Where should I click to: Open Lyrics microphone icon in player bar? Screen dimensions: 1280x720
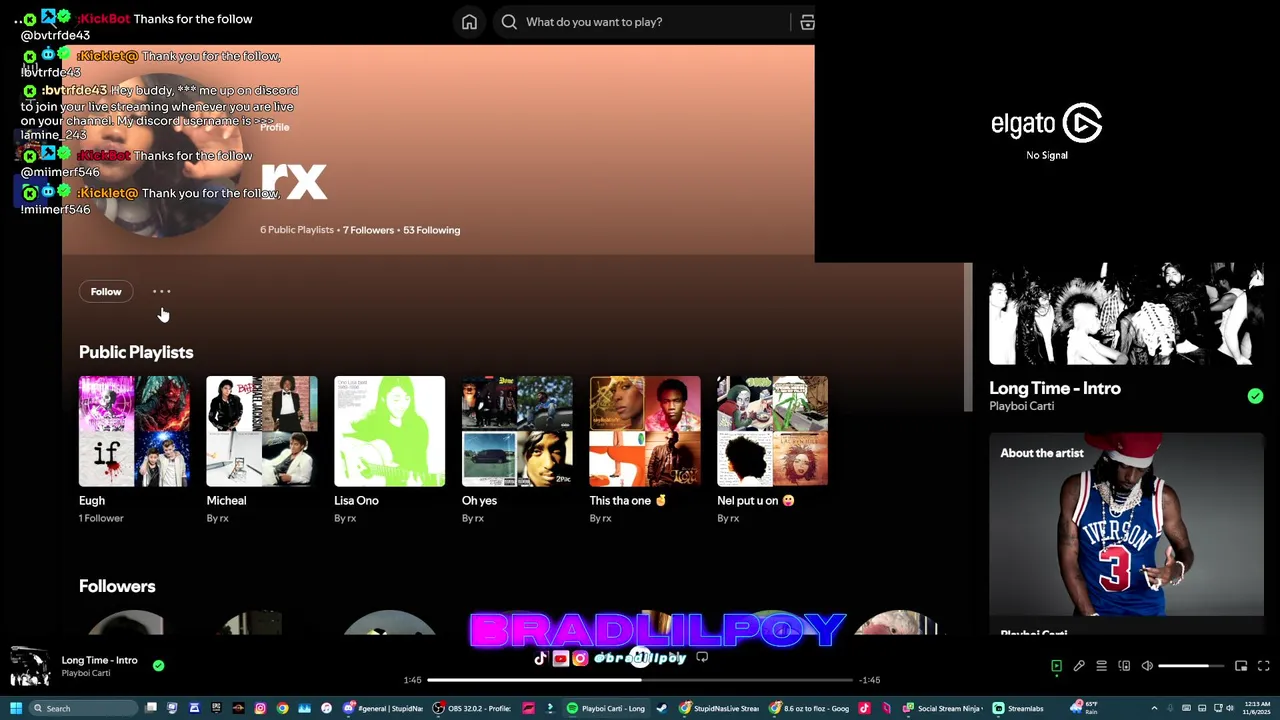pos(1079,666)
